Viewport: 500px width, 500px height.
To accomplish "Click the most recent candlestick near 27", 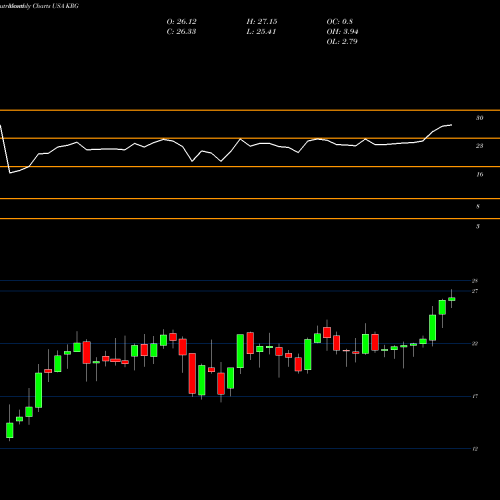I will pos(452,299).
